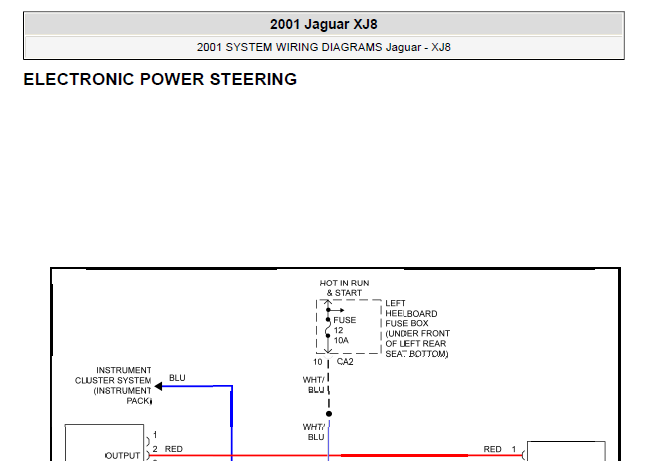Click the splice dot on the WHT/BLU wire

click(329, 413)
